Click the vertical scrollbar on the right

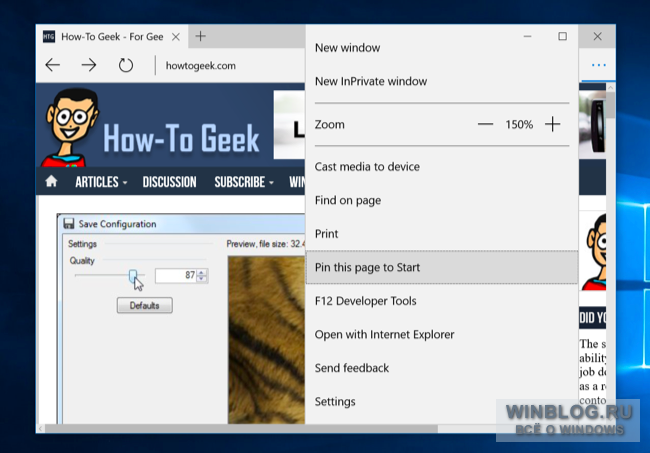610,104
